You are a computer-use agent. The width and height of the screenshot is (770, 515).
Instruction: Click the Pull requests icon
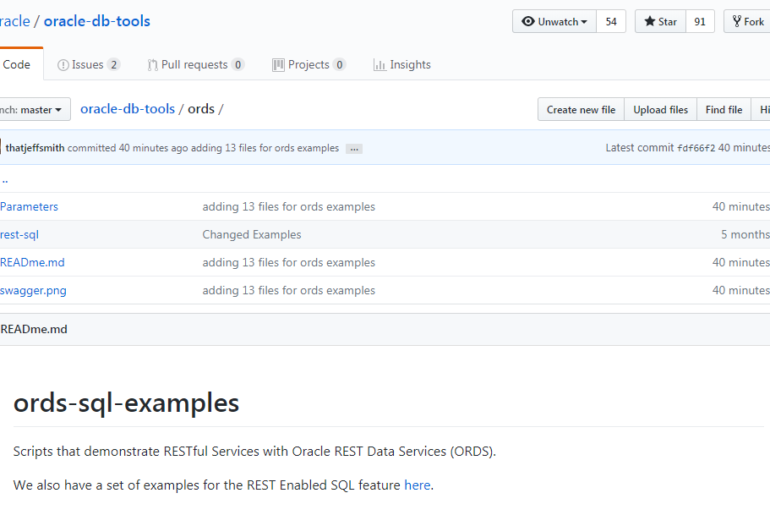coord(153,65)
